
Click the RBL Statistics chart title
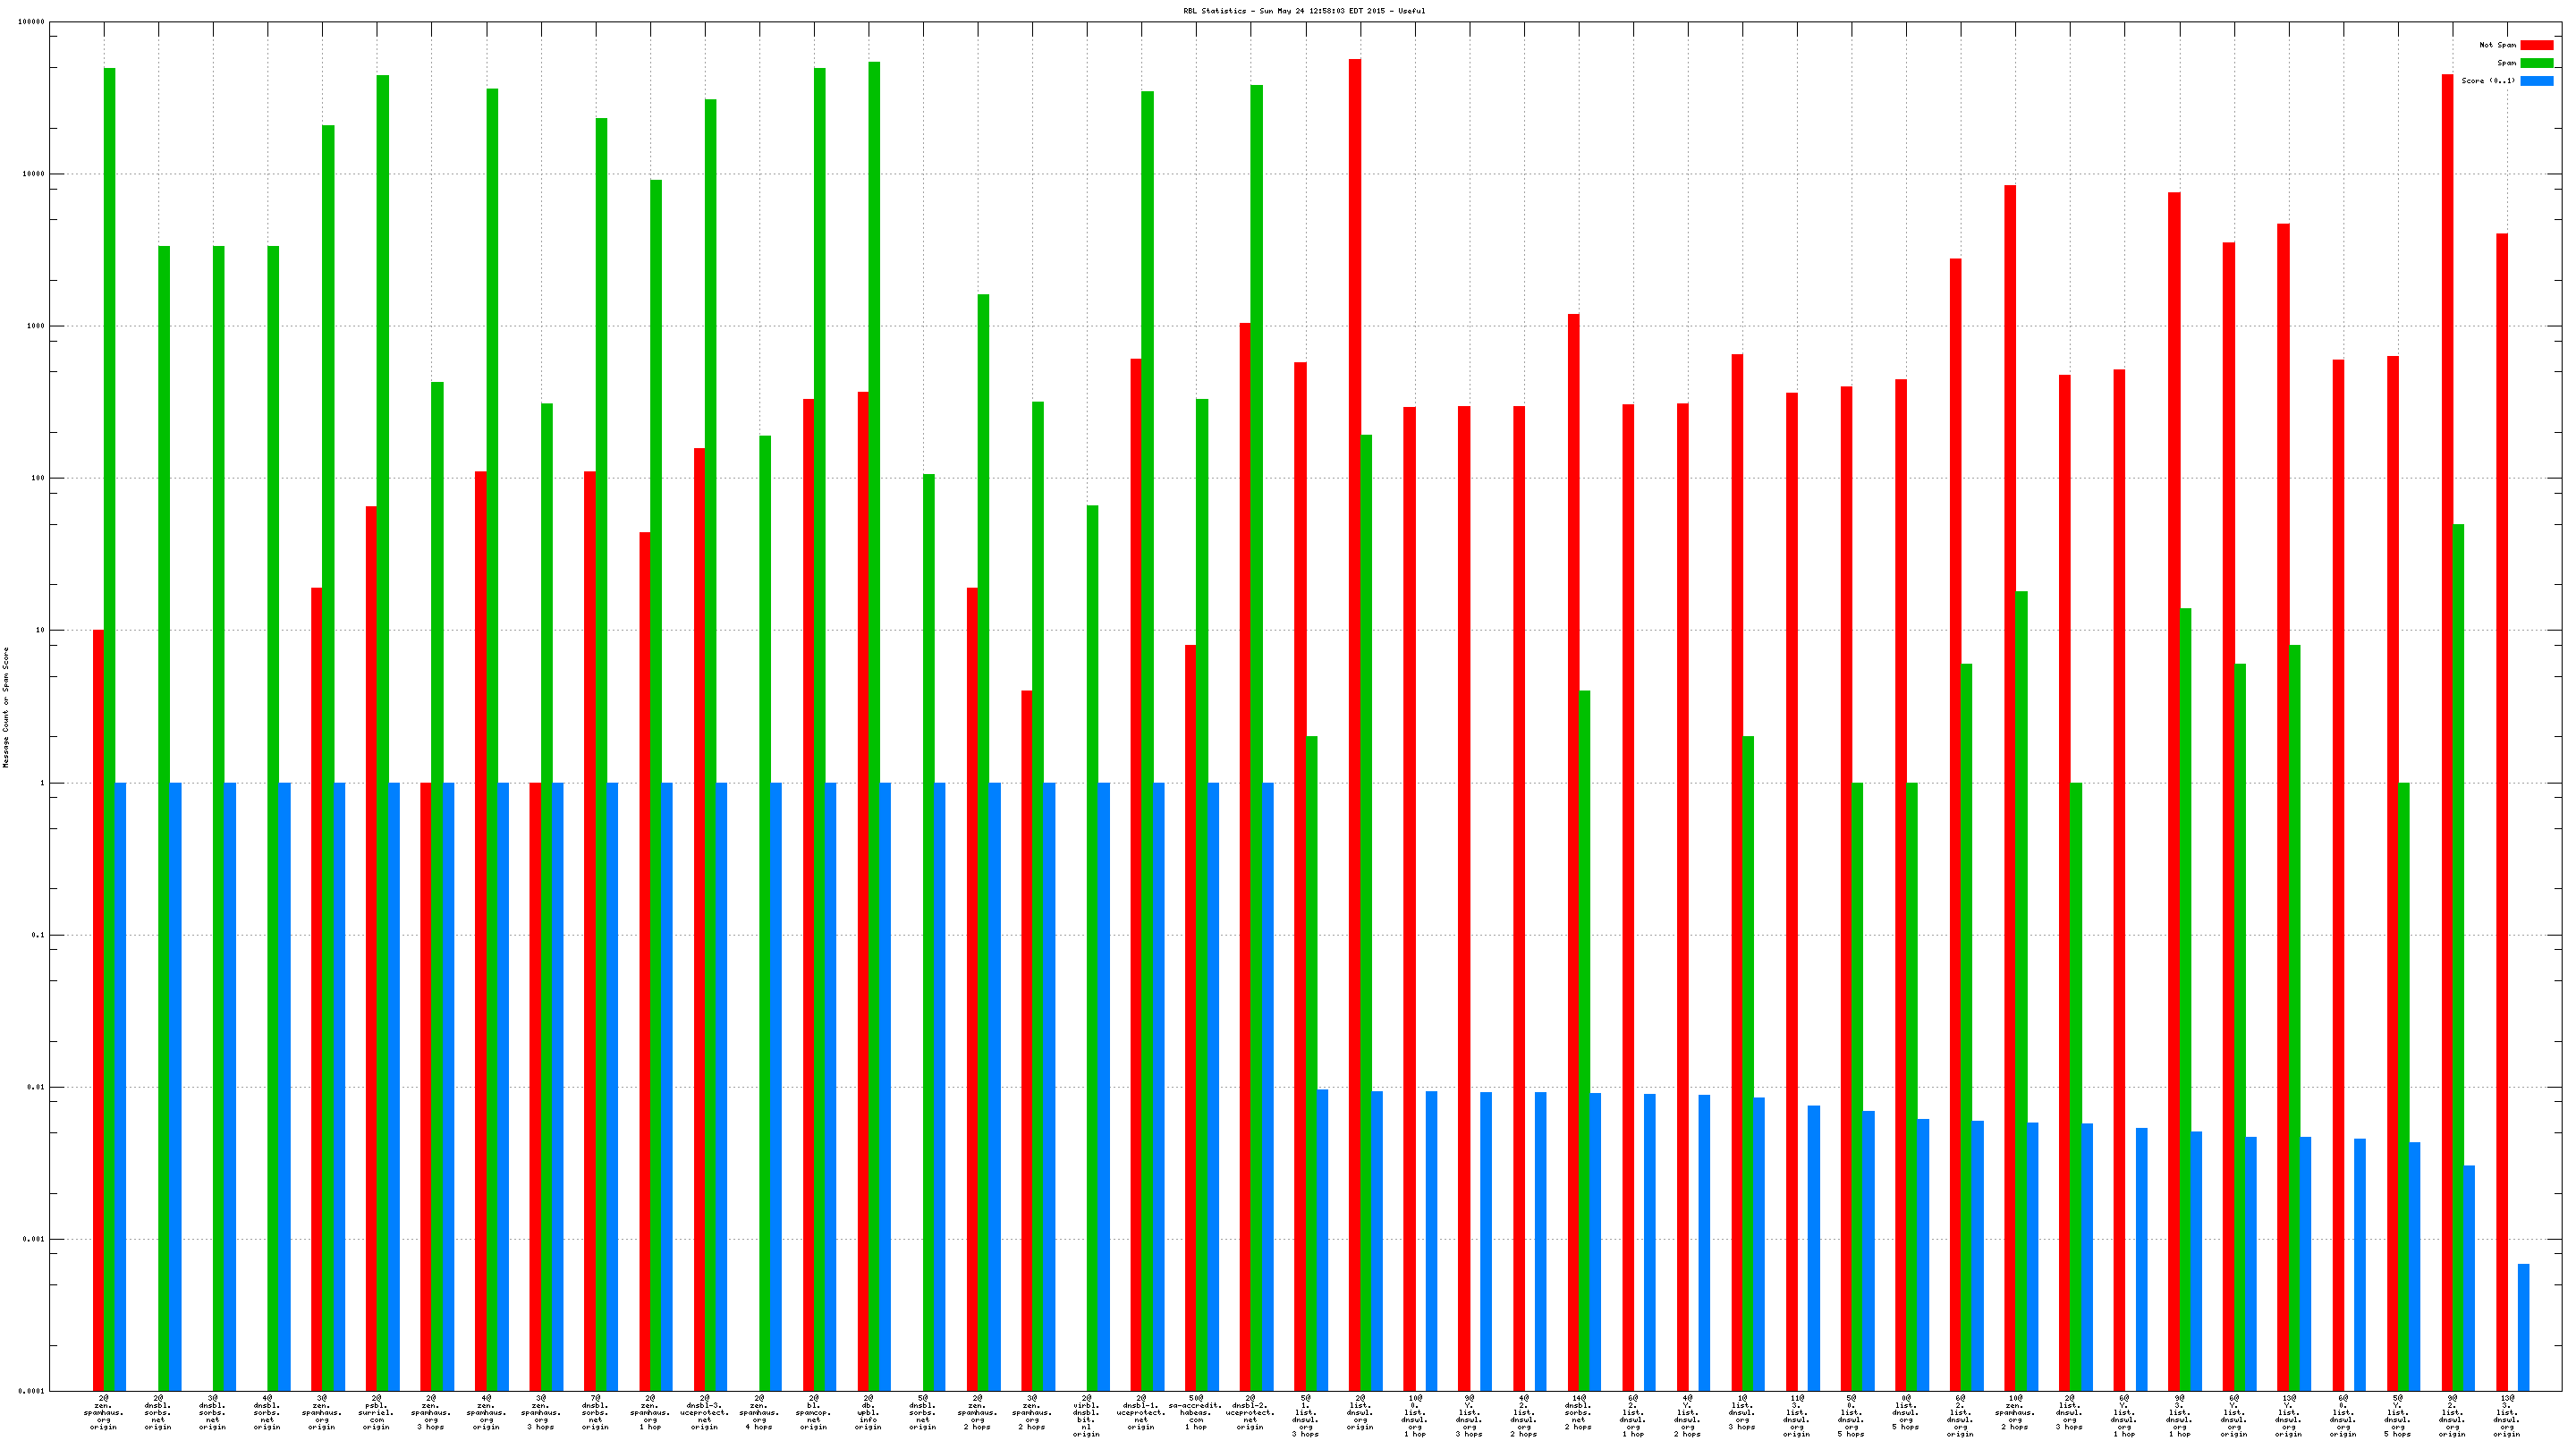[1304, 11]
